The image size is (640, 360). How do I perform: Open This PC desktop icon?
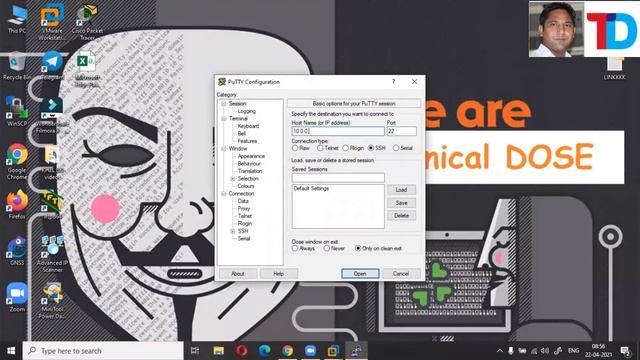click(17, 19)
